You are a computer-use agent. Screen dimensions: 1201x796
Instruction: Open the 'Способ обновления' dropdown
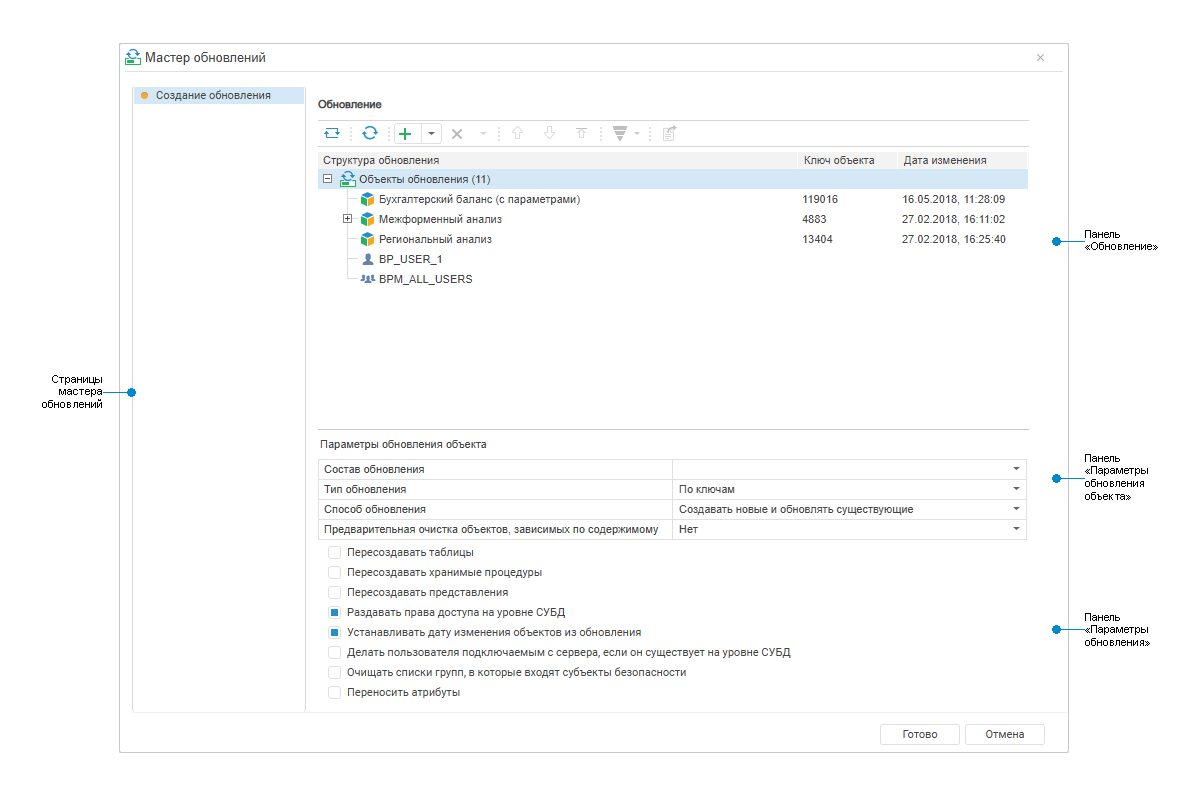coord(1016,509)
